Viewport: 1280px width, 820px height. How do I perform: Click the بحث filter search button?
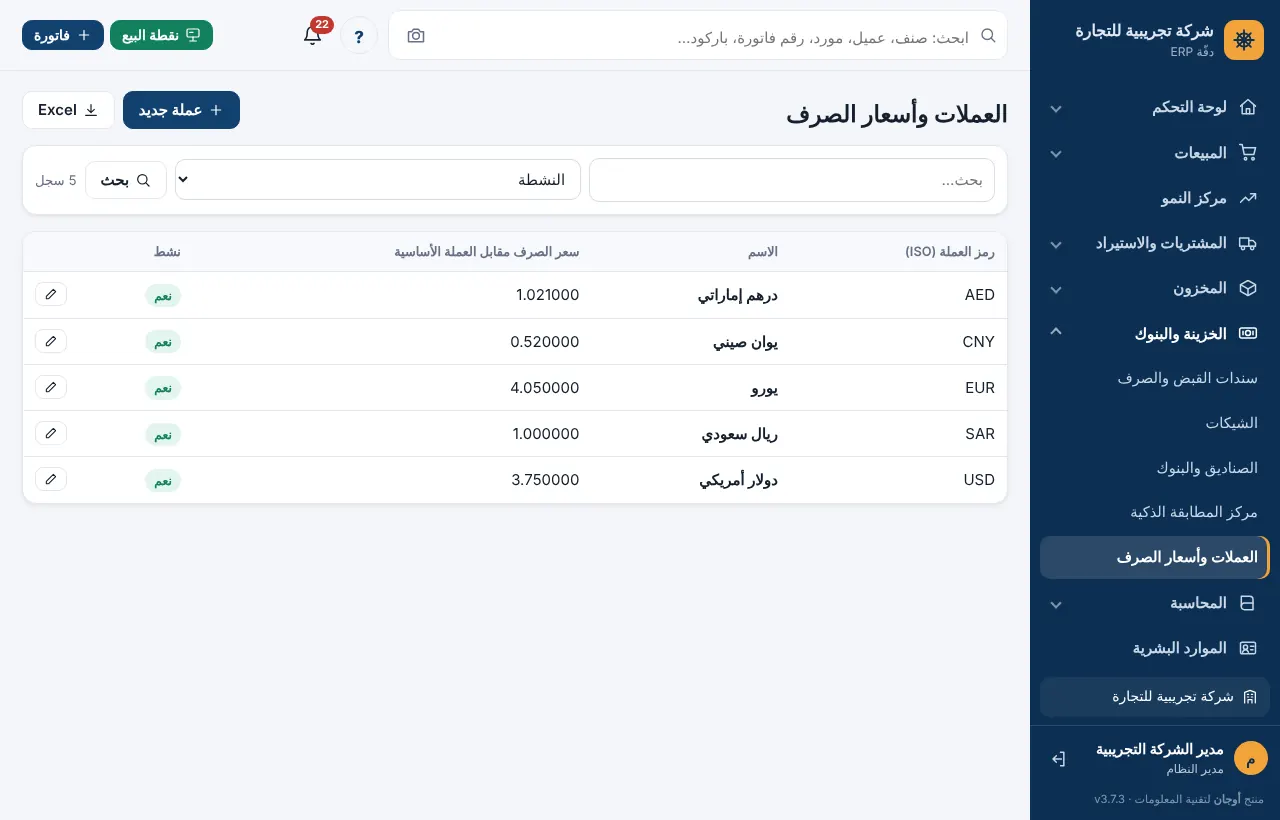[126, 180]
